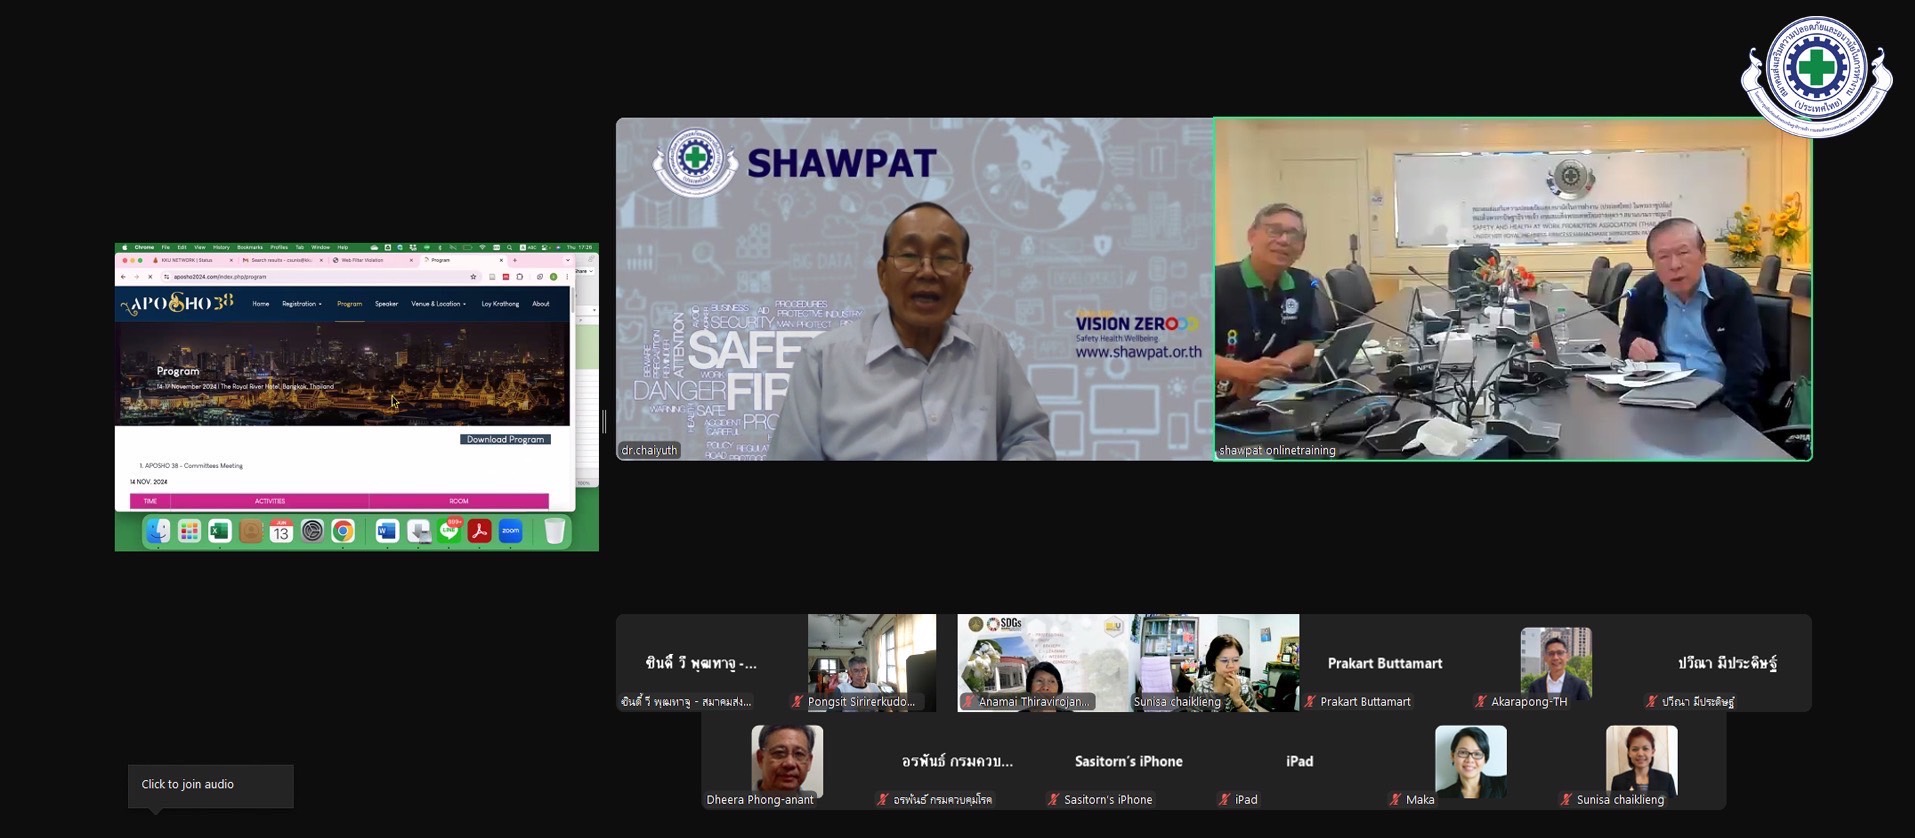1915x838 pixels.
Task: Click the muted mic icon beside Akarapong-TH
Action: 1481,702
